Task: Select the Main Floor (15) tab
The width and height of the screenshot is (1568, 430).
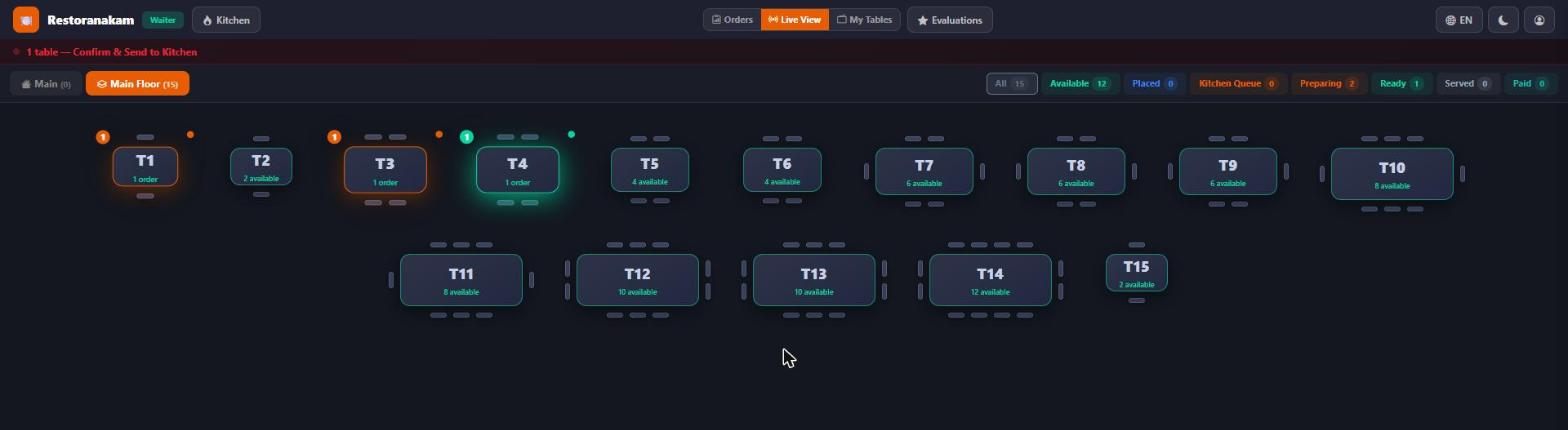Action: 137,84
